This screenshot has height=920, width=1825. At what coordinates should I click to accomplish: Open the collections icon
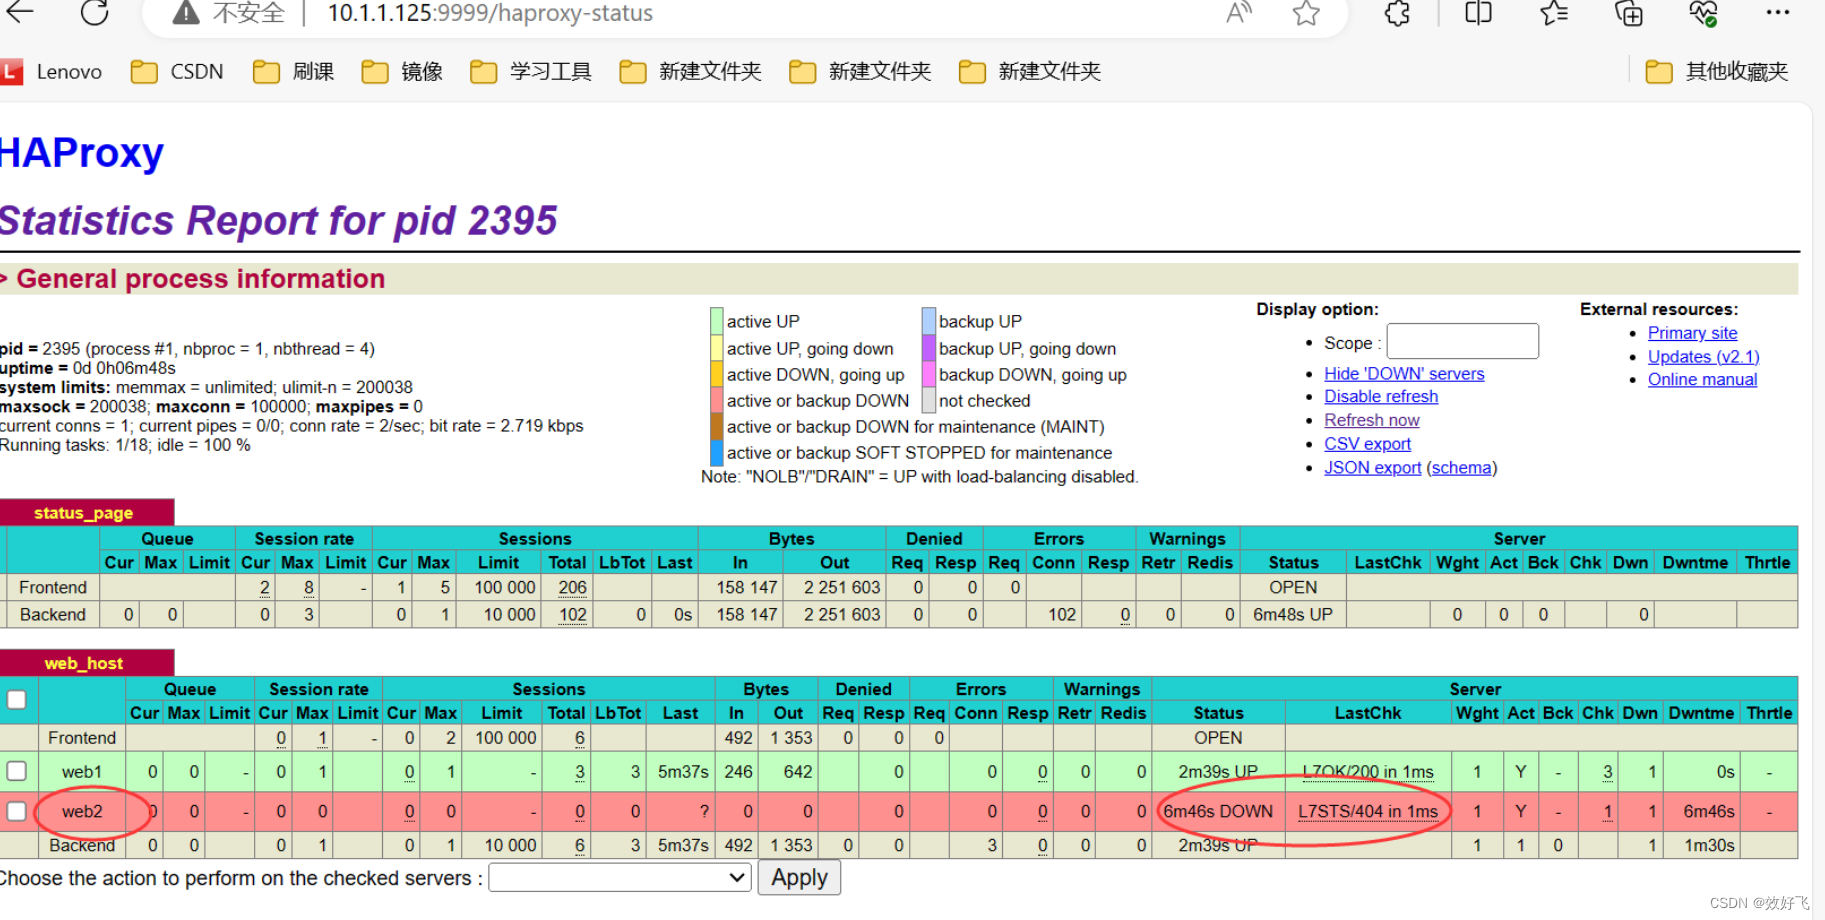pos(1629,13)
